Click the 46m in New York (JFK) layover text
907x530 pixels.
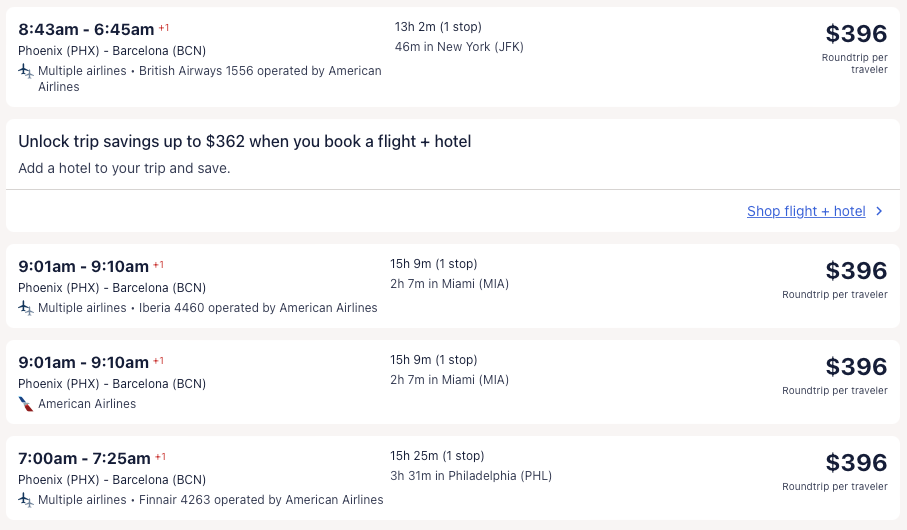point(459,47)
